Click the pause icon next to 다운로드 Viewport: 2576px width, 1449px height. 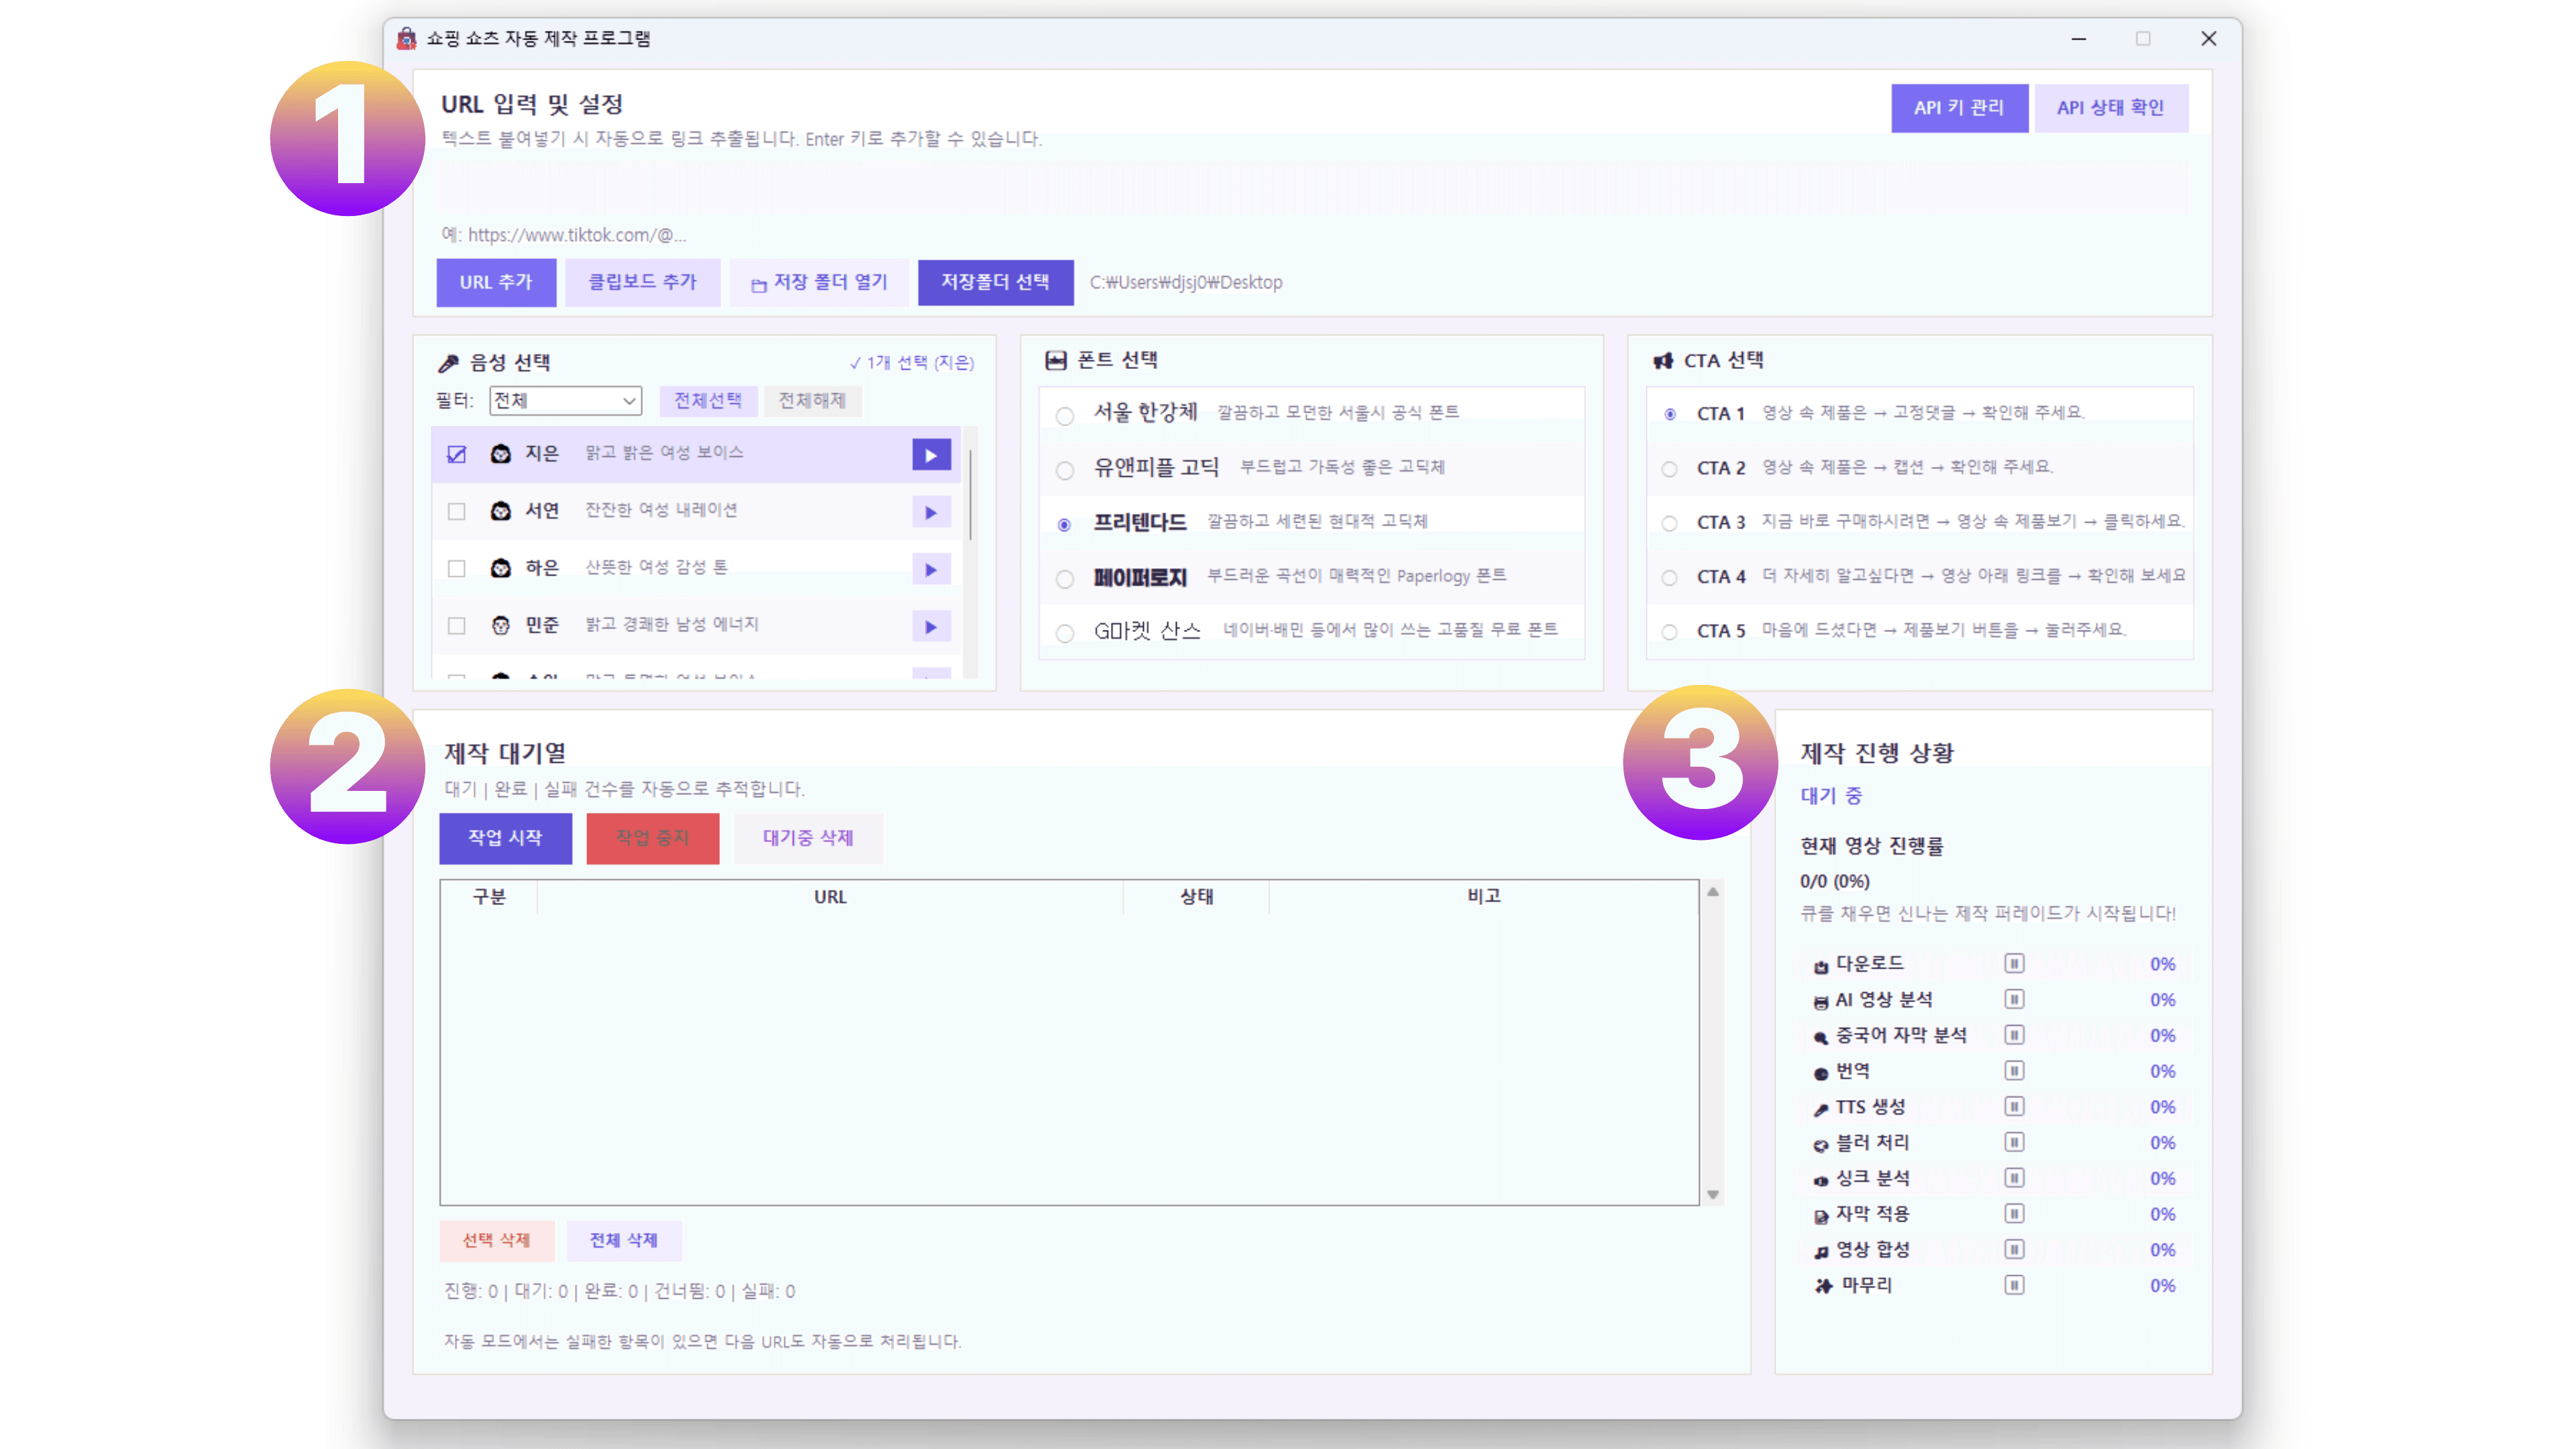pos(2014,963)
